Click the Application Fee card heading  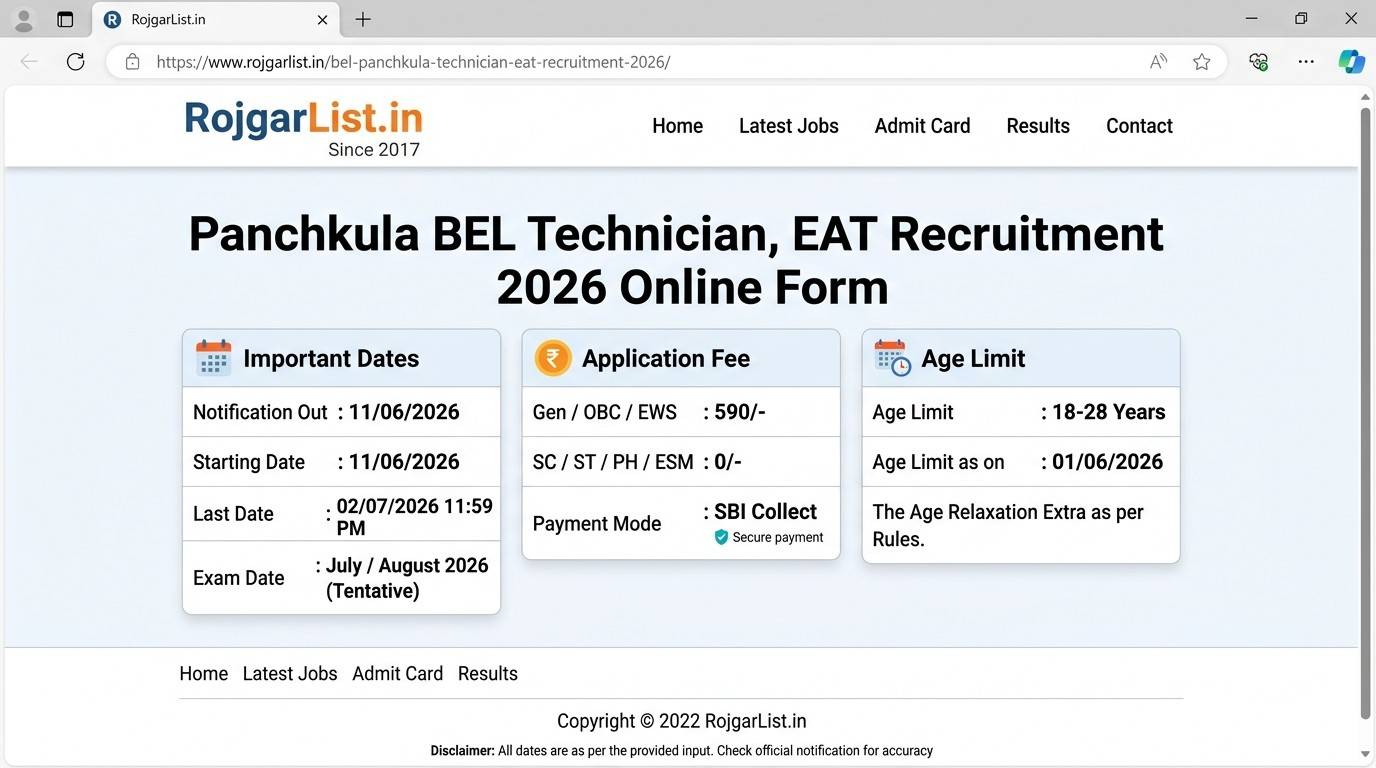point(666,358)
